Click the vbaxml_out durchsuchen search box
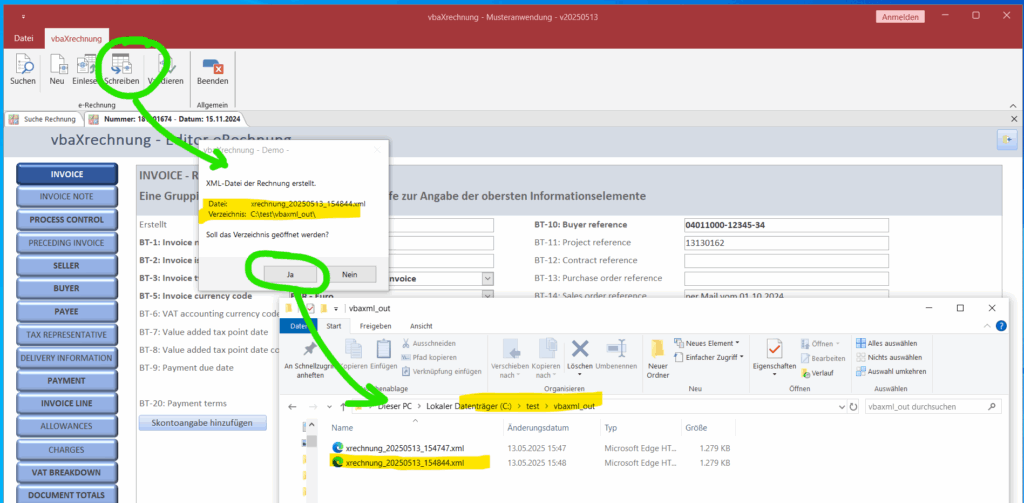This screenshot has width=1024, height=503. coord(933,406)
